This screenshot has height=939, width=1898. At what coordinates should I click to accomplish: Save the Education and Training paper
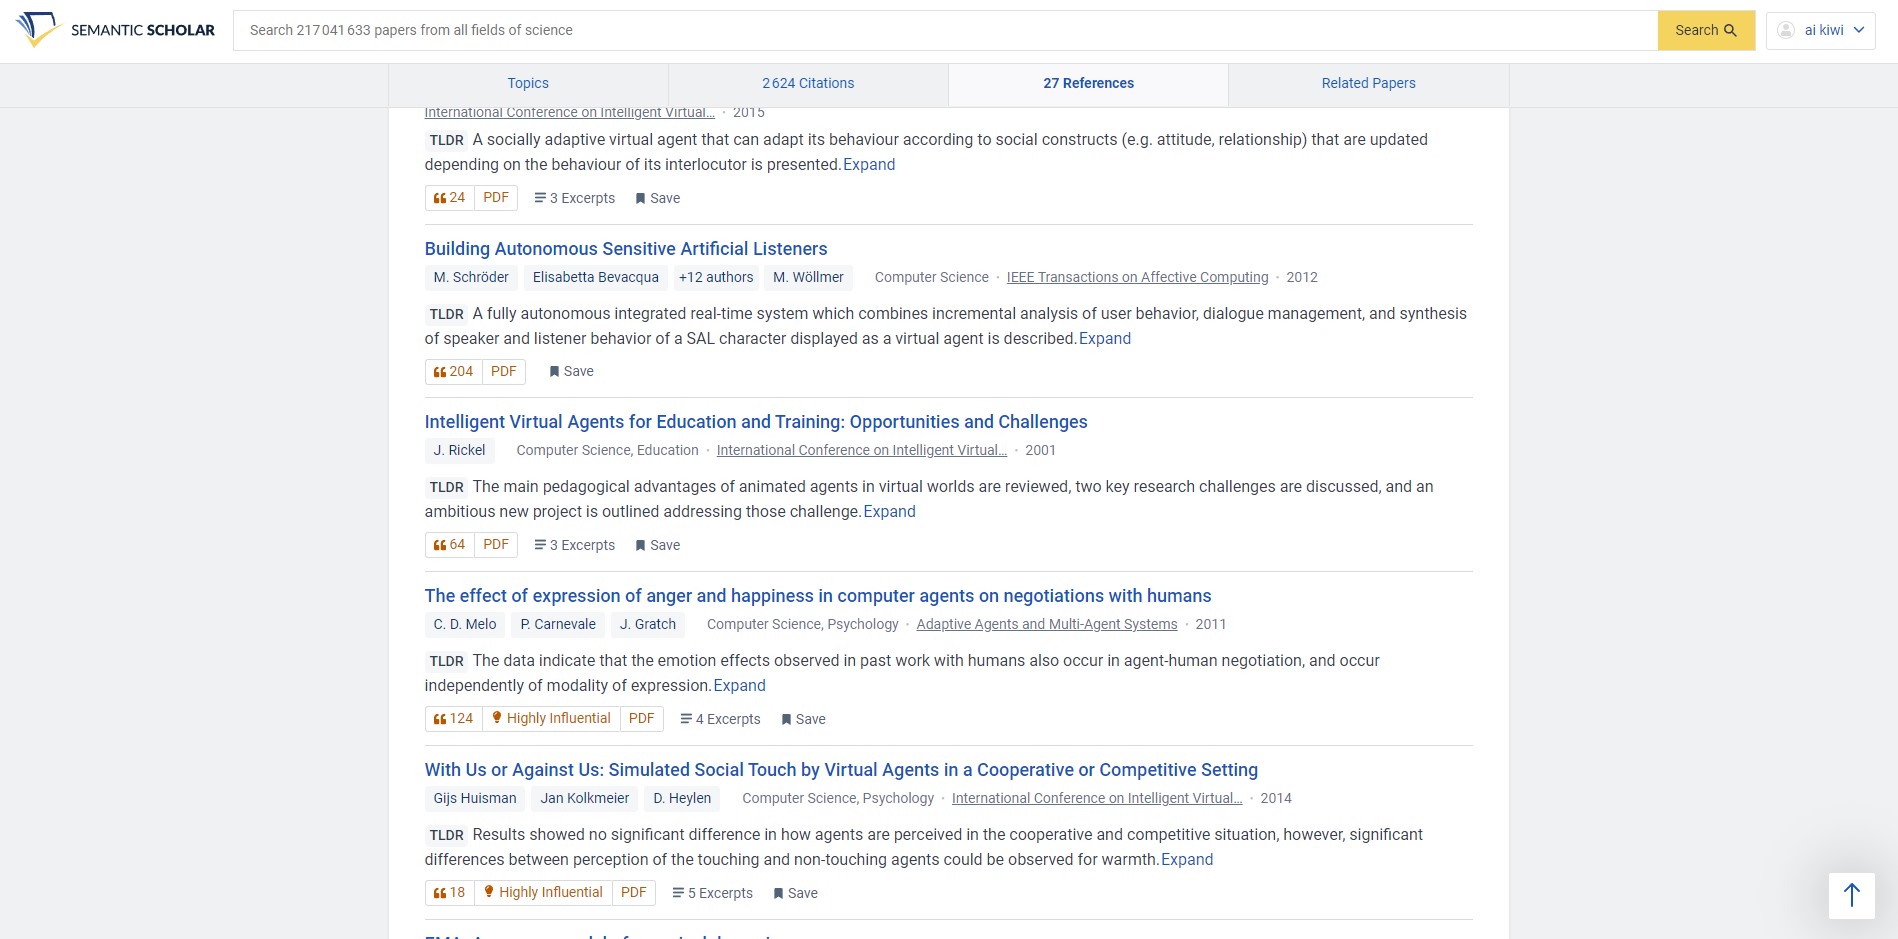pos(658,545)
